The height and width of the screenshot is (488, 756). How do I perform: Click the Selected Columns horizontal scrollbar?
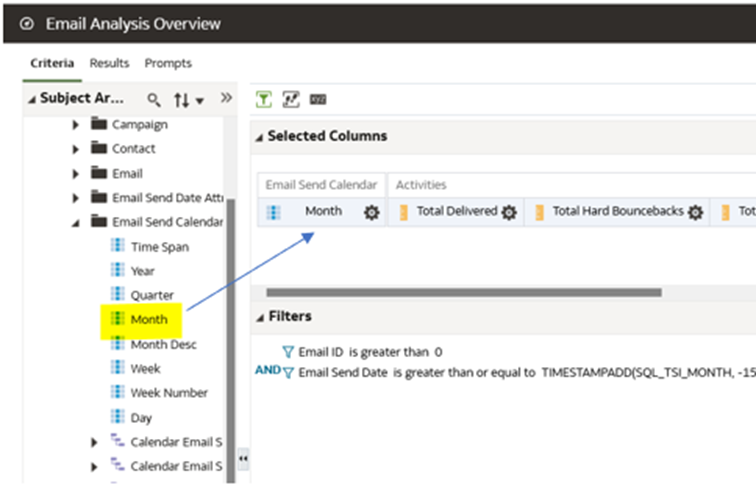[x=464, y=292]
